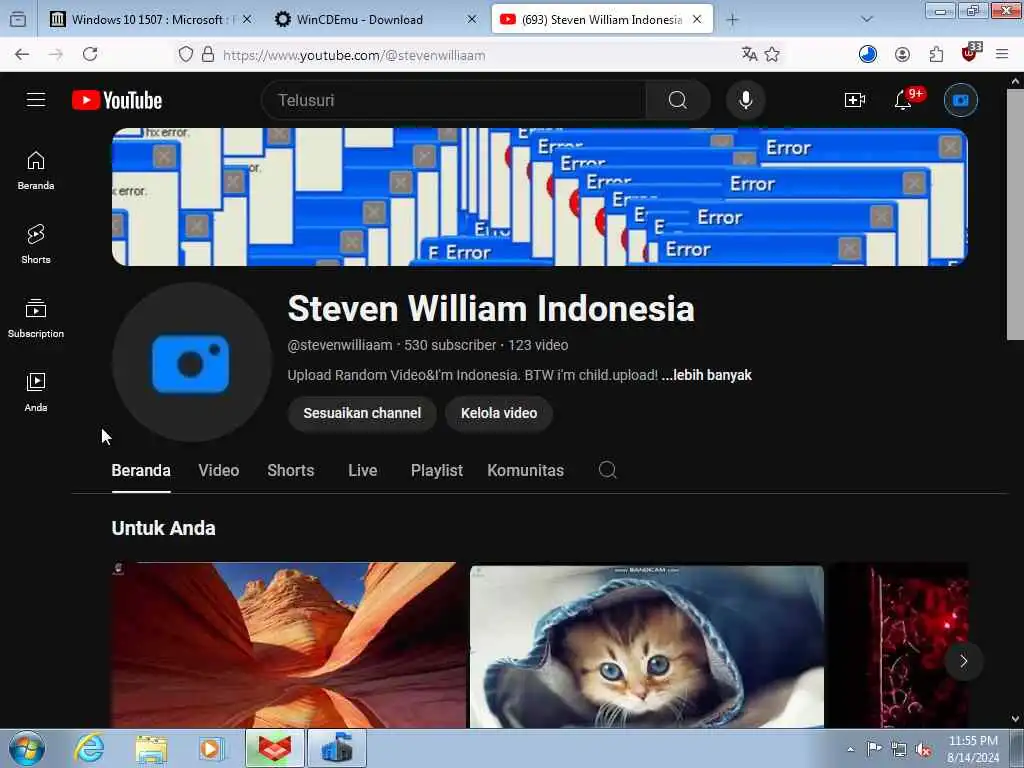This screenshot has height=768, width=1024.
Task: Click the tracking protection shield icon
Action: pyautogui.click(x=186, y=54)
